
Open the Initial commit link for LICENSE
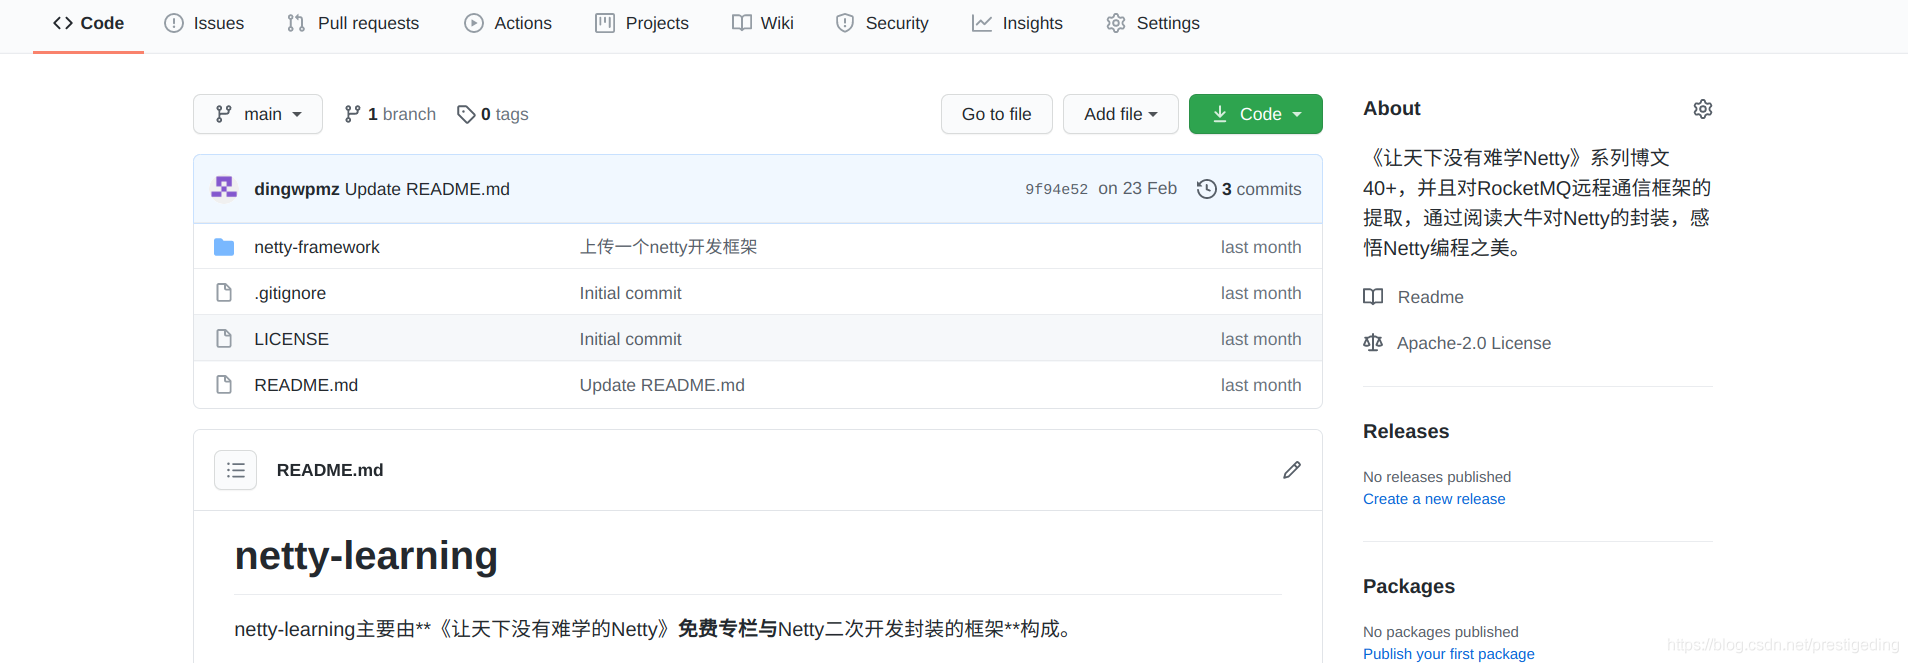click(x=630, y=339)
